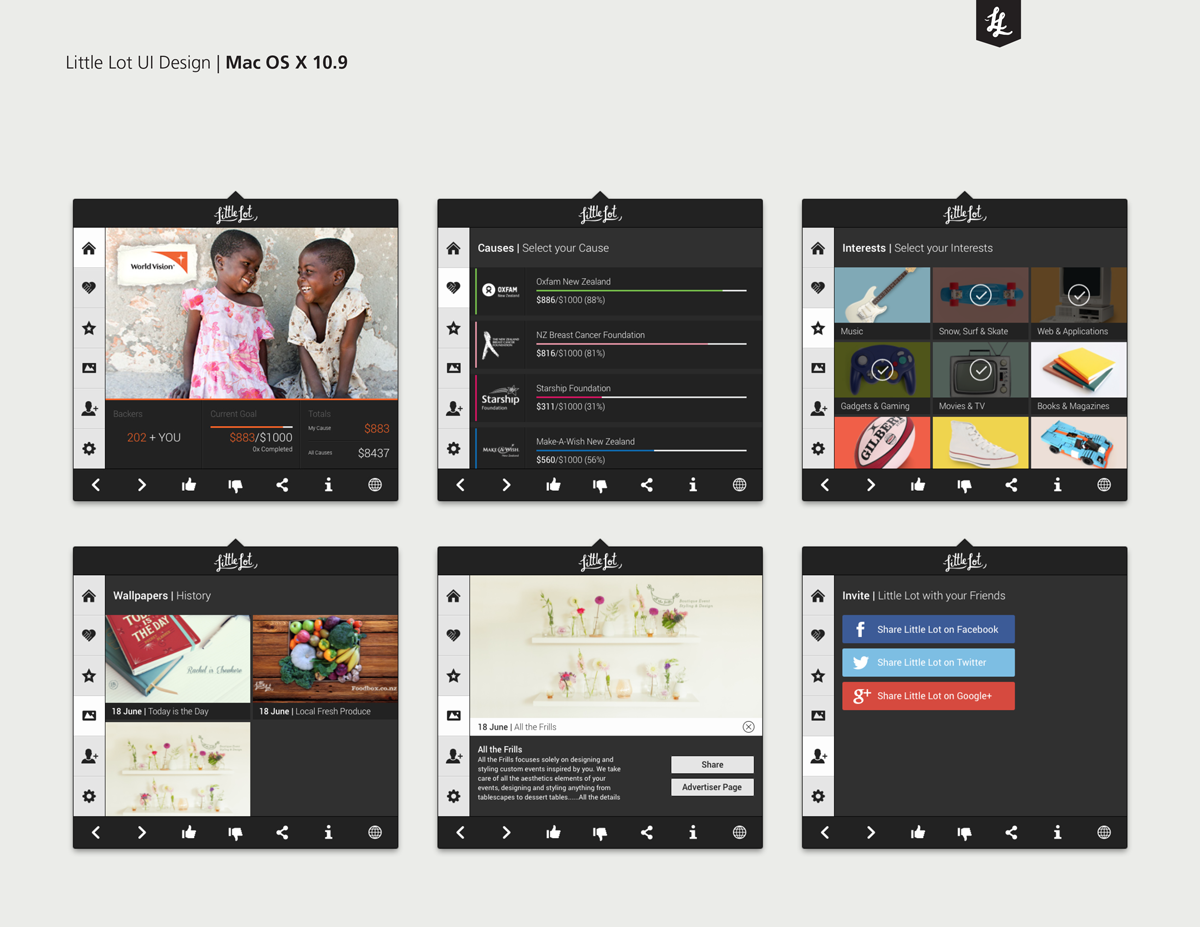1200x927 pixels.
Task: Select the Music interest tile
Action: click(x=882, y=303)
